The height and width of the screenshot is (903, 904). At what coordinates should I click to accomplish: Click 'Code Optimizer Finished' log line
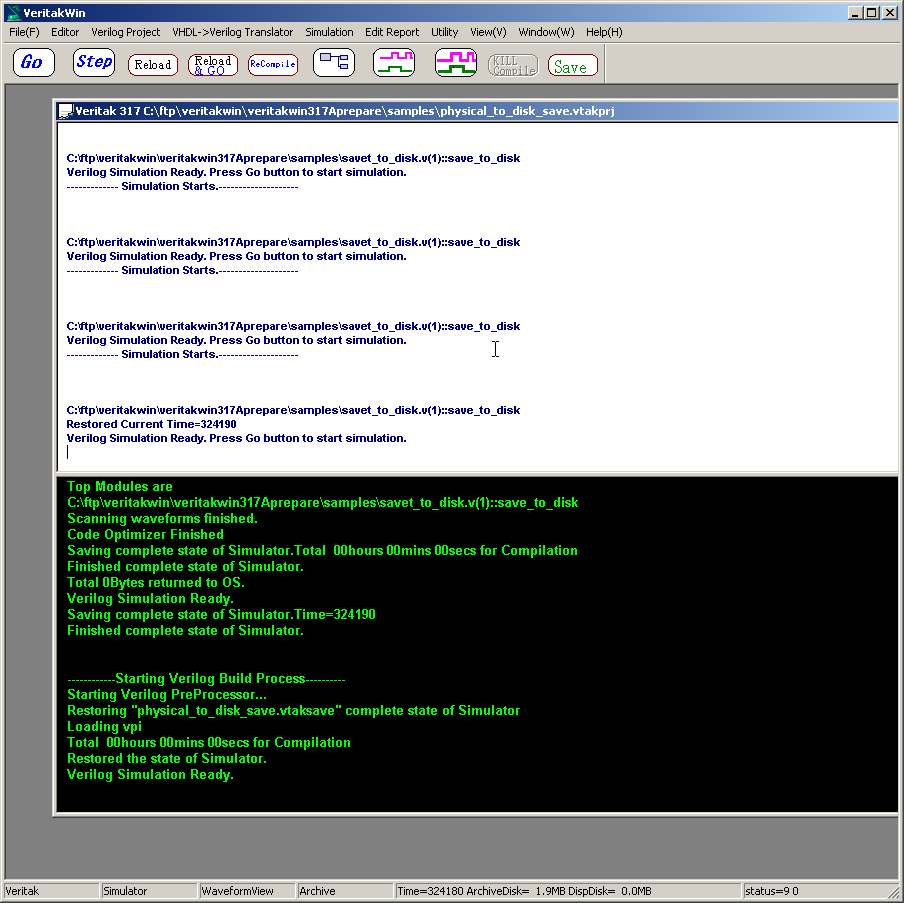tap(145, 535)
